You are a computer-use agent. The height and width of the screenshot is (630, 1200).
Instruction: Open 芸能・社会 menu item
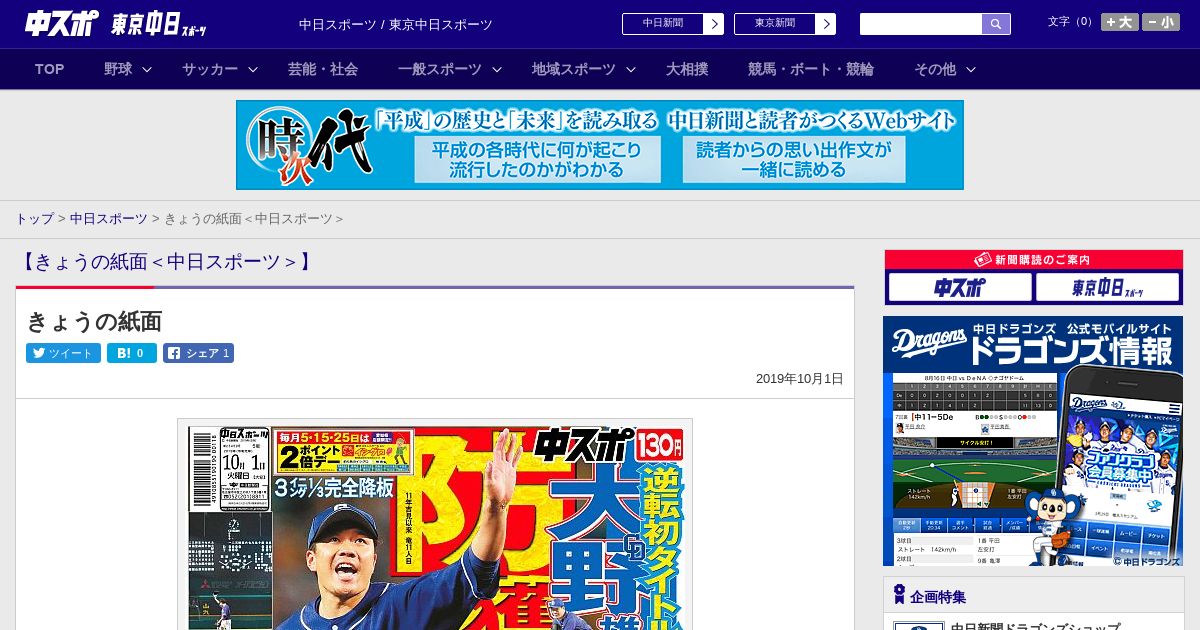pyautogui.click(x=323, y=69)
